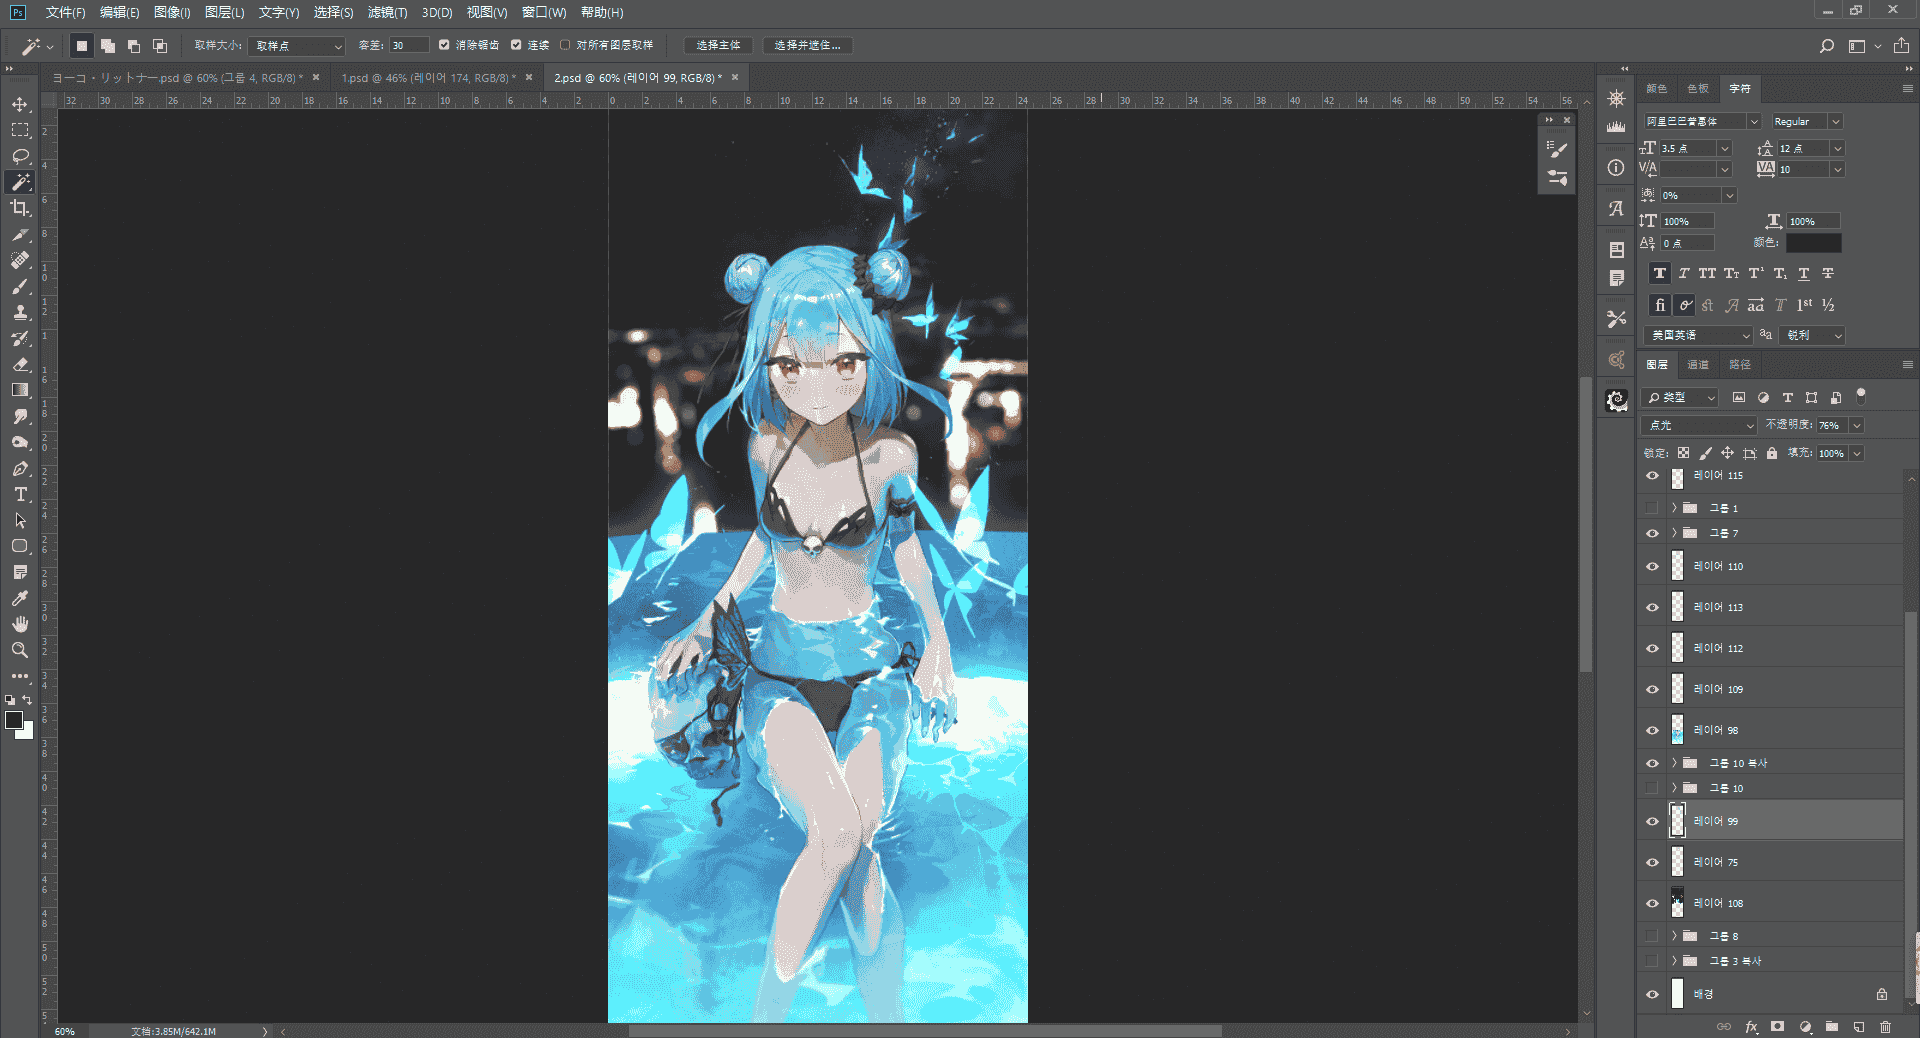Select the Eraser tool
1920x1038 pixels.
[x=20, y=364]
